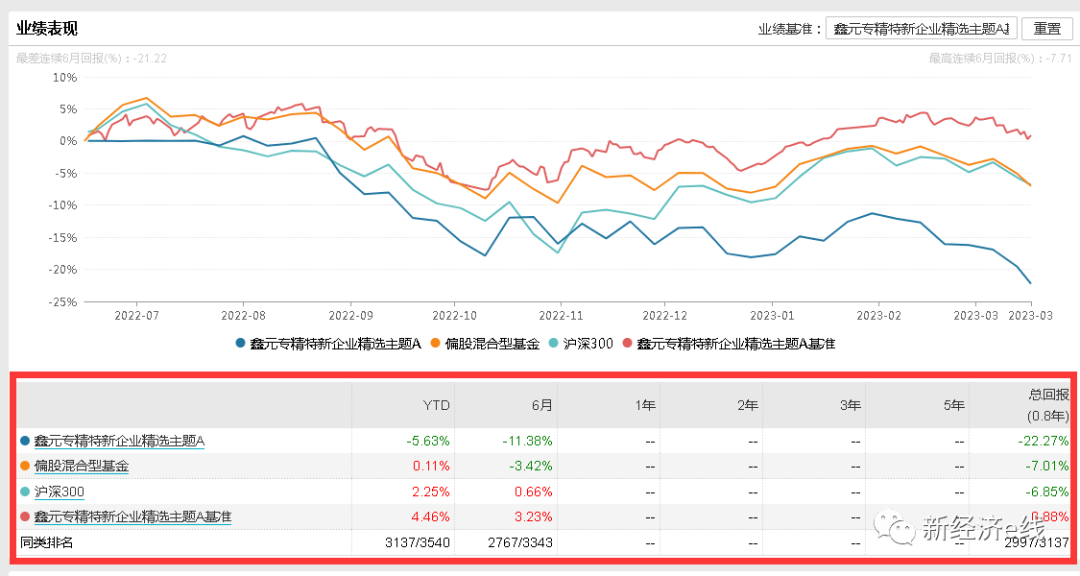Select the 3年 column header
This screenshot has height=576, width=1080.
pos(850,405)
